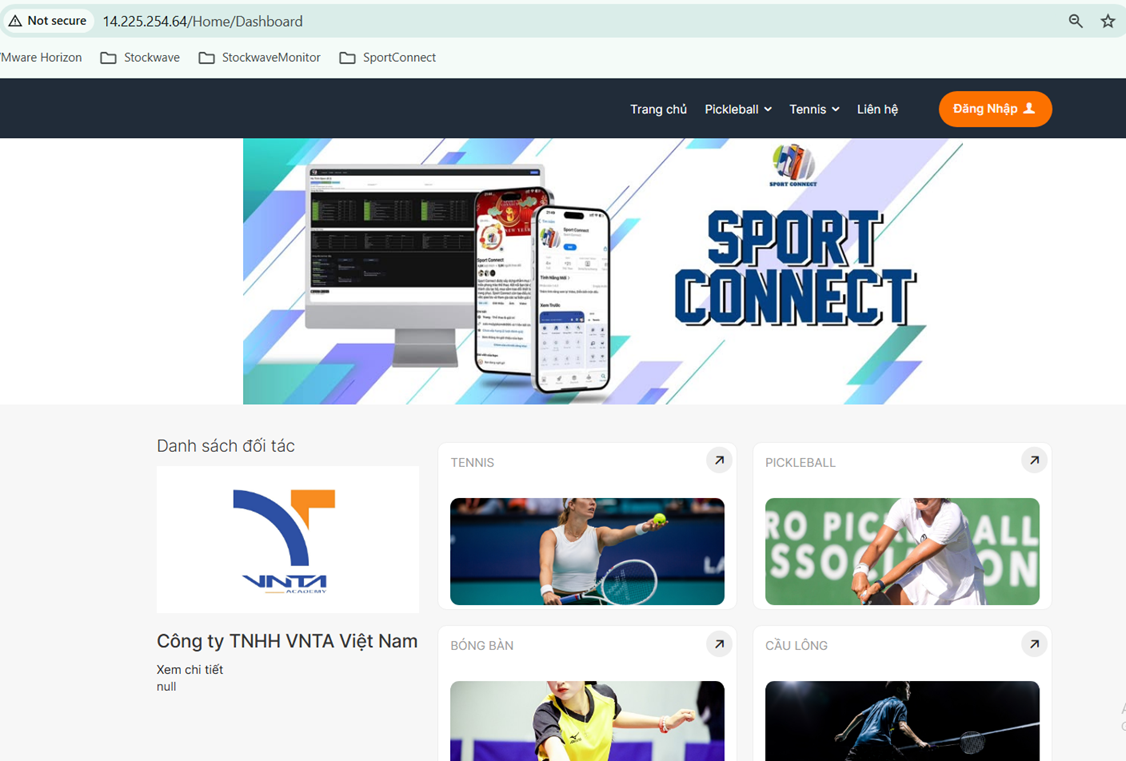Click the zoom magnifier icon in address bar
The height and width of the screenshot is (761, 1126).
pyautogui.click(x=1075, y=22)
